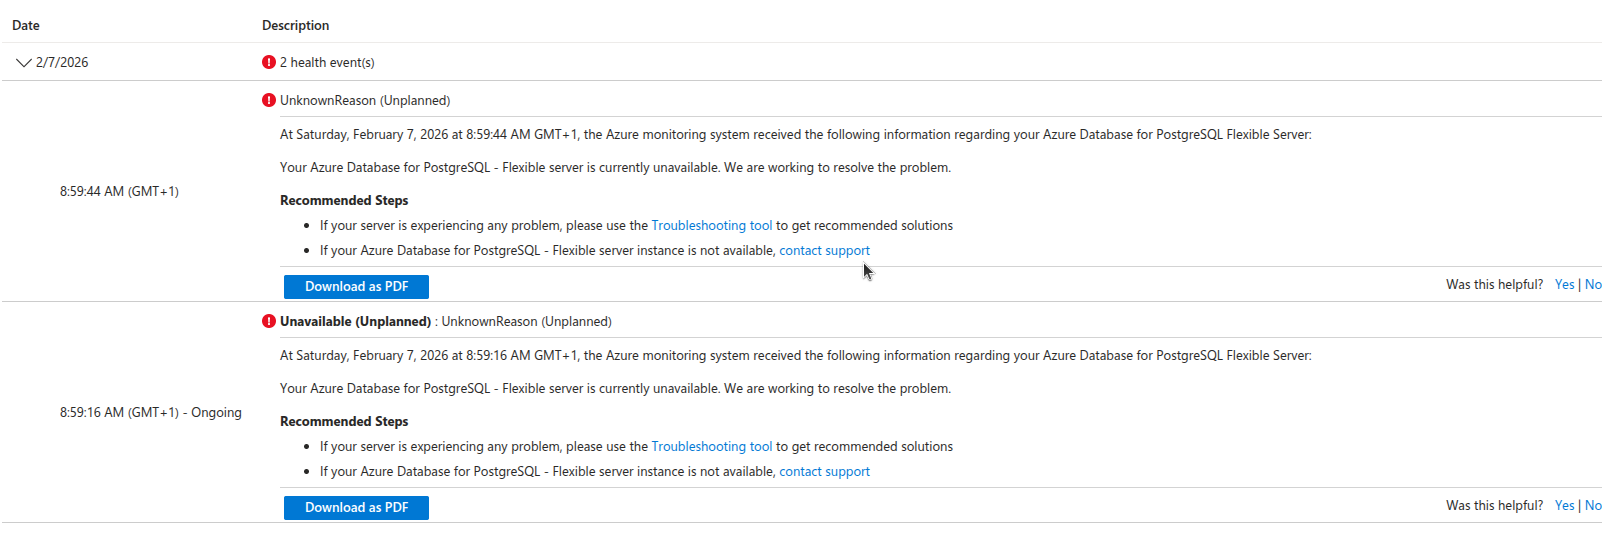Select the 8:59:44 AM (GMT+1) timestamp
The image size is (1617, 533).
coord(119,192)
